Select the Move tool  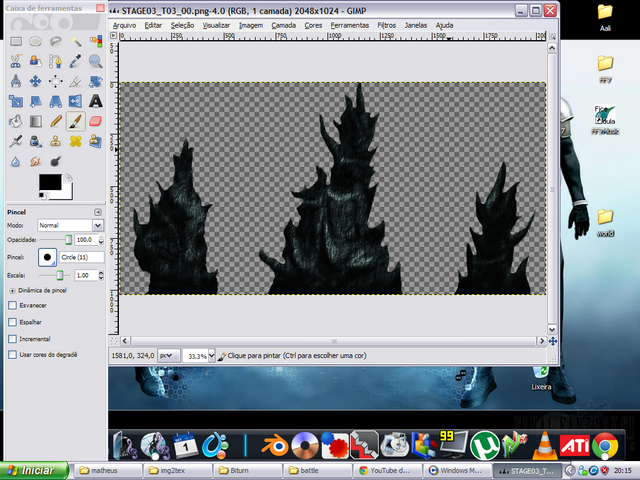coord(36,81)
